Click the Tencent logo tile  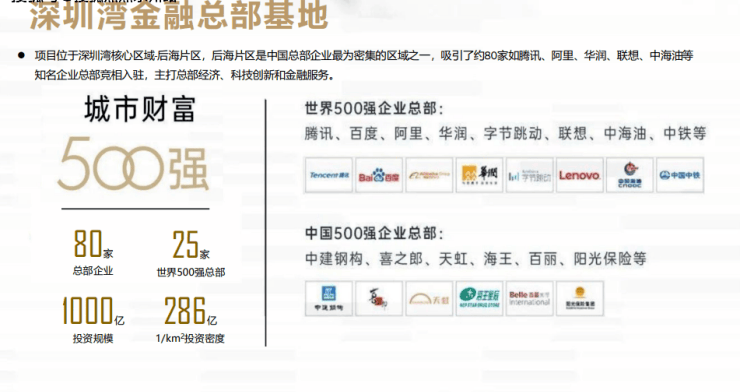(328, 175)
